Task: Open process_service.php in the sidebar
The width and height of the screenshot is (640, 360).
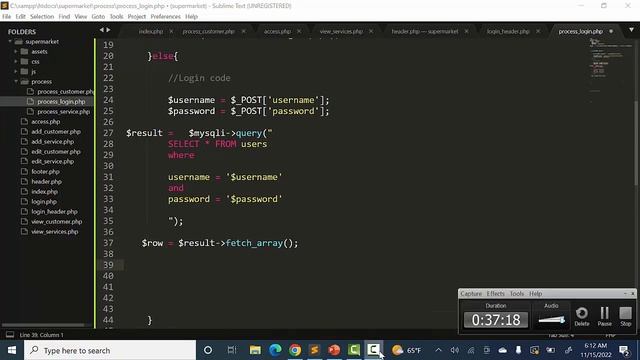Action: 63,111
